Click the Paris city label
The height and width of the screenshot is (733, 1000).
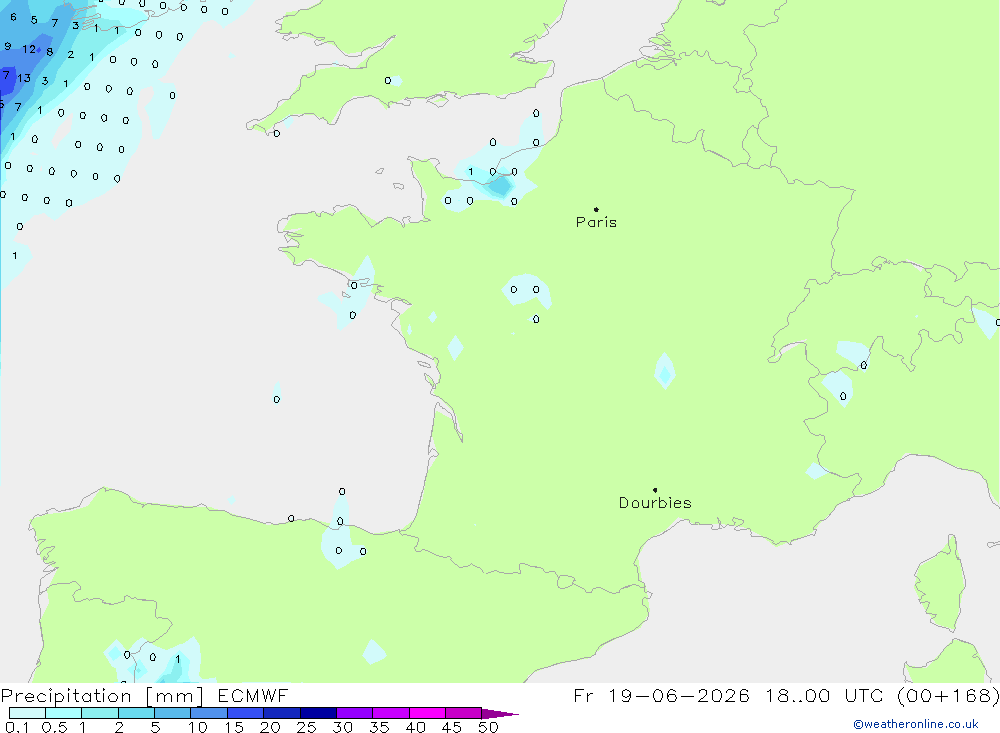(596, 222)
